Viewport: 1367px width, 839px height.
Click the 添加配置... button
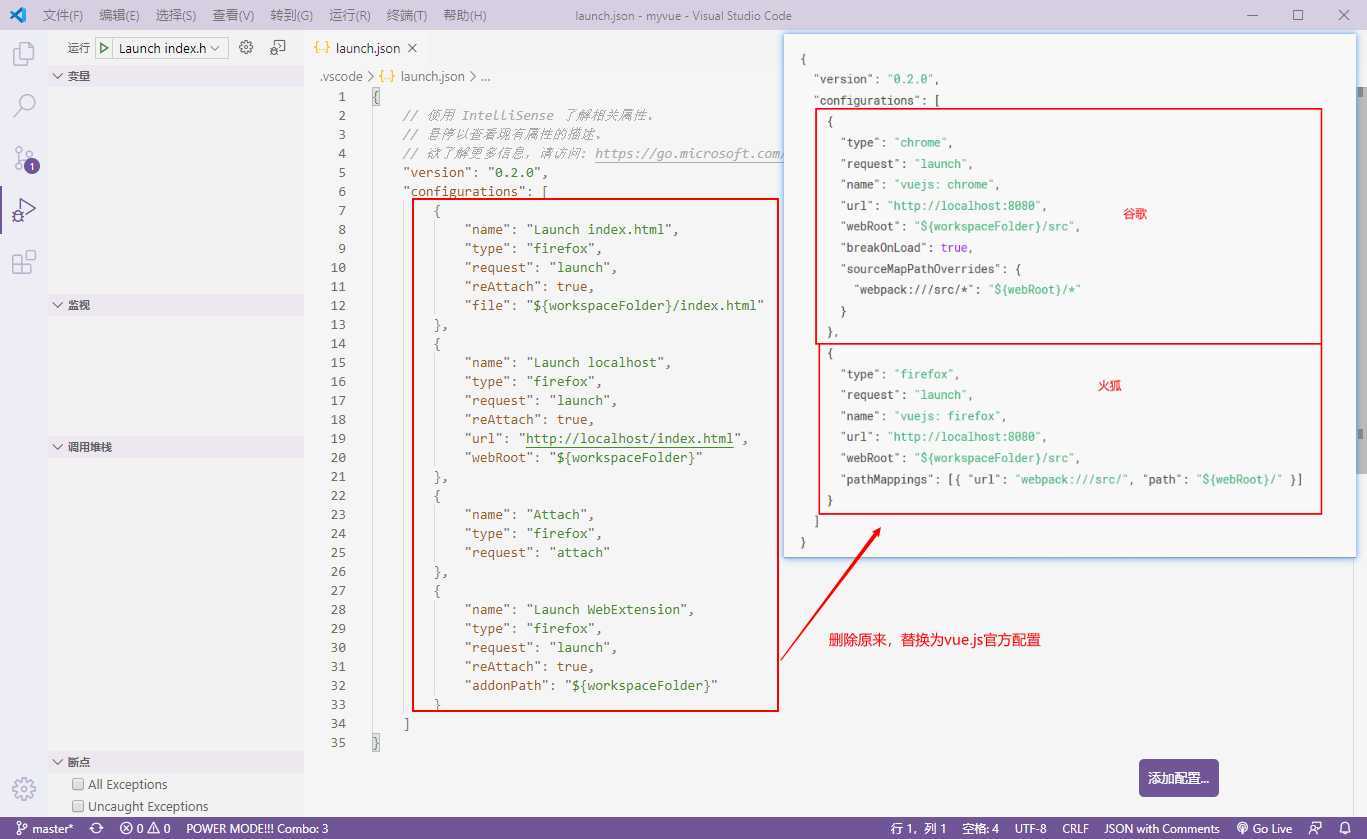point(1178,778)
